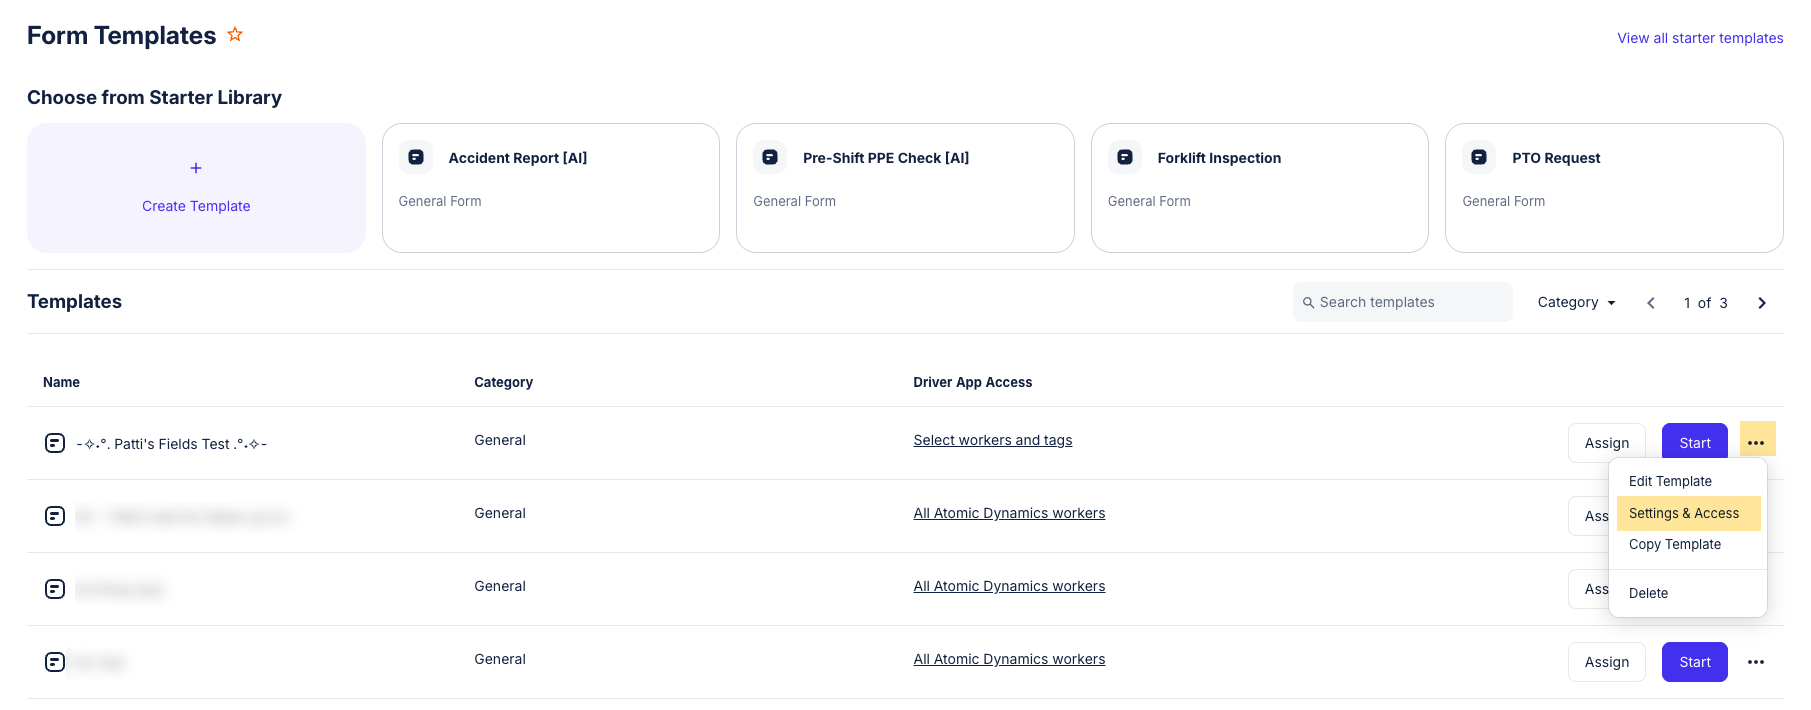This screenshot has height=710, width=1811.
Task: Click the next page arrow in the templates pagination
Action: 1761,302
